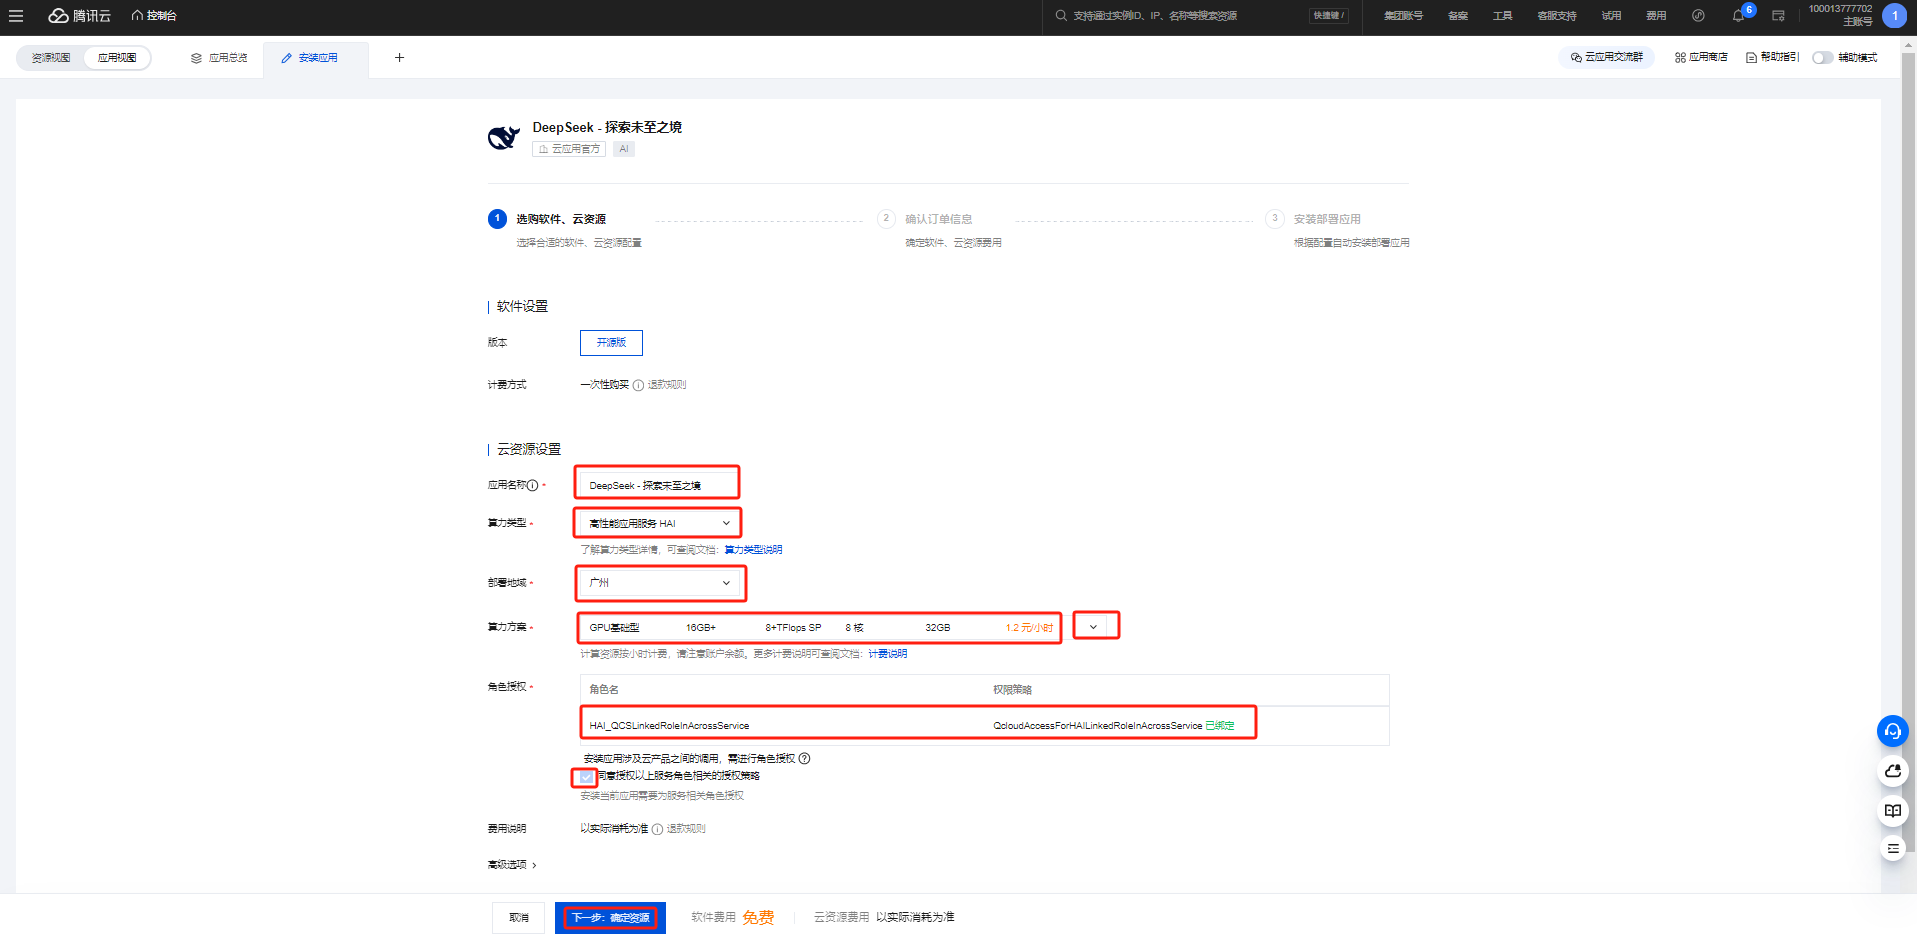Open the documentation book floating button
The width and height of the screenshot is (1917, 940).
(1892, 811)
